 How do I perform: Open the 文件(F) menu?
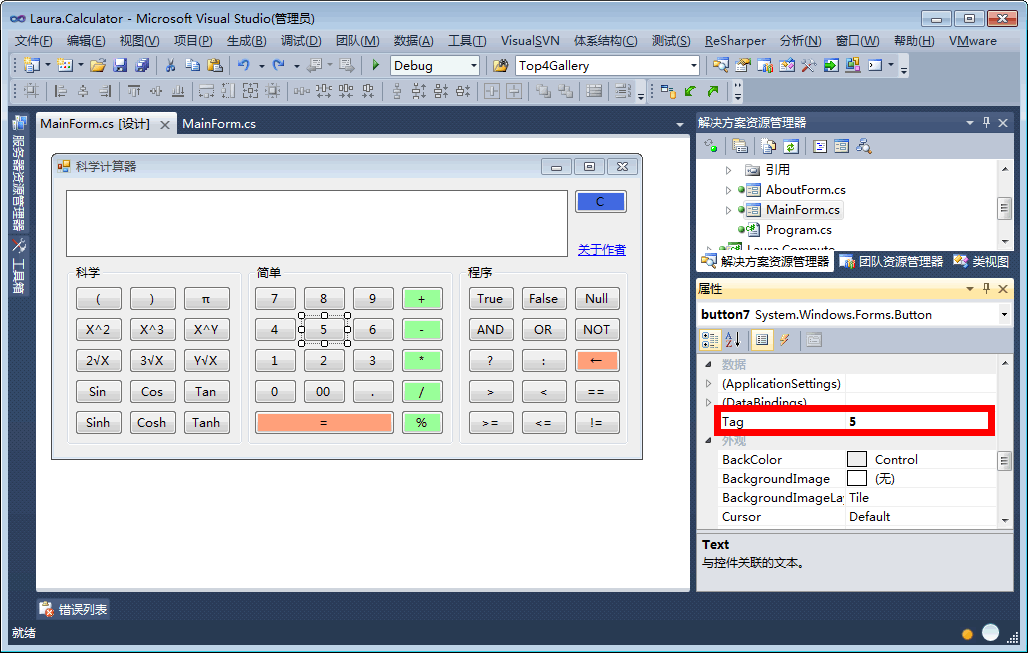pyautogui.click(x=33, y=41)
